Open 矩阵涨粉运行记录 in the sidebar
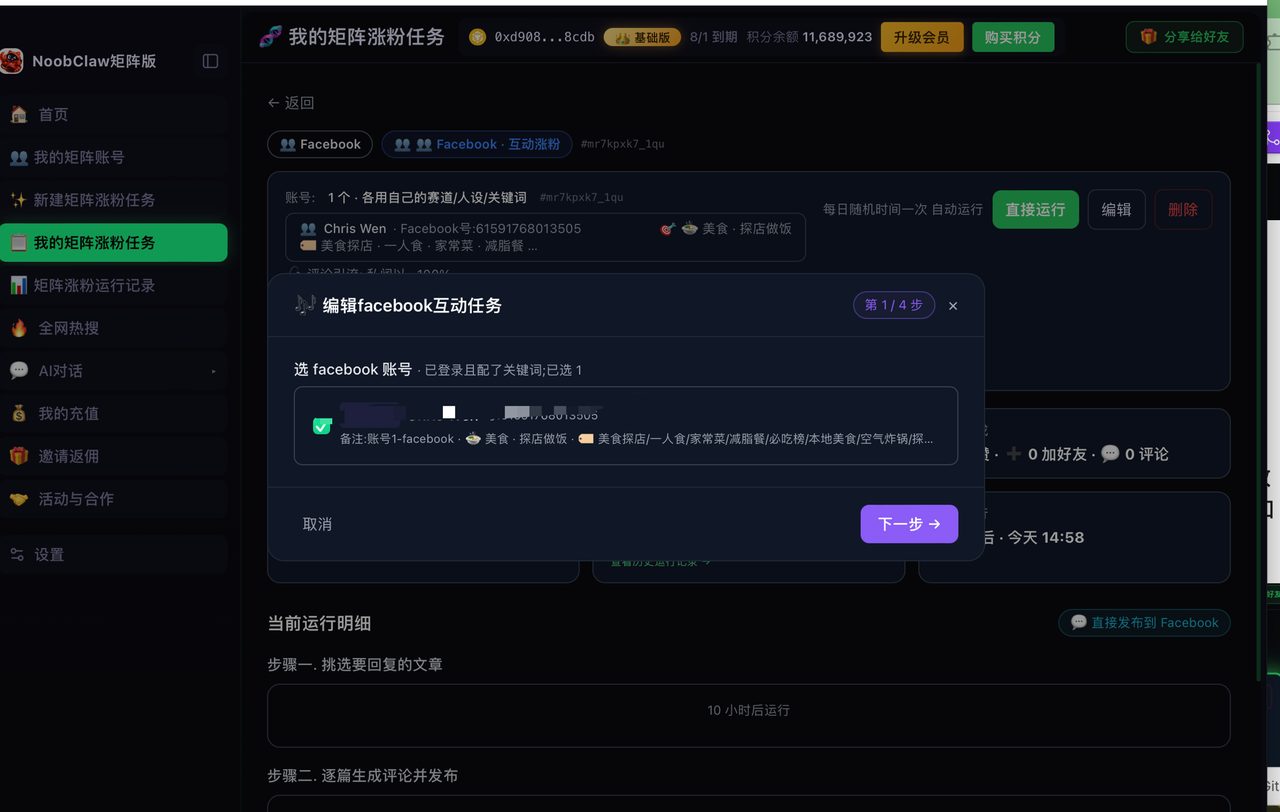1280x812 pixels. (114, 286)
